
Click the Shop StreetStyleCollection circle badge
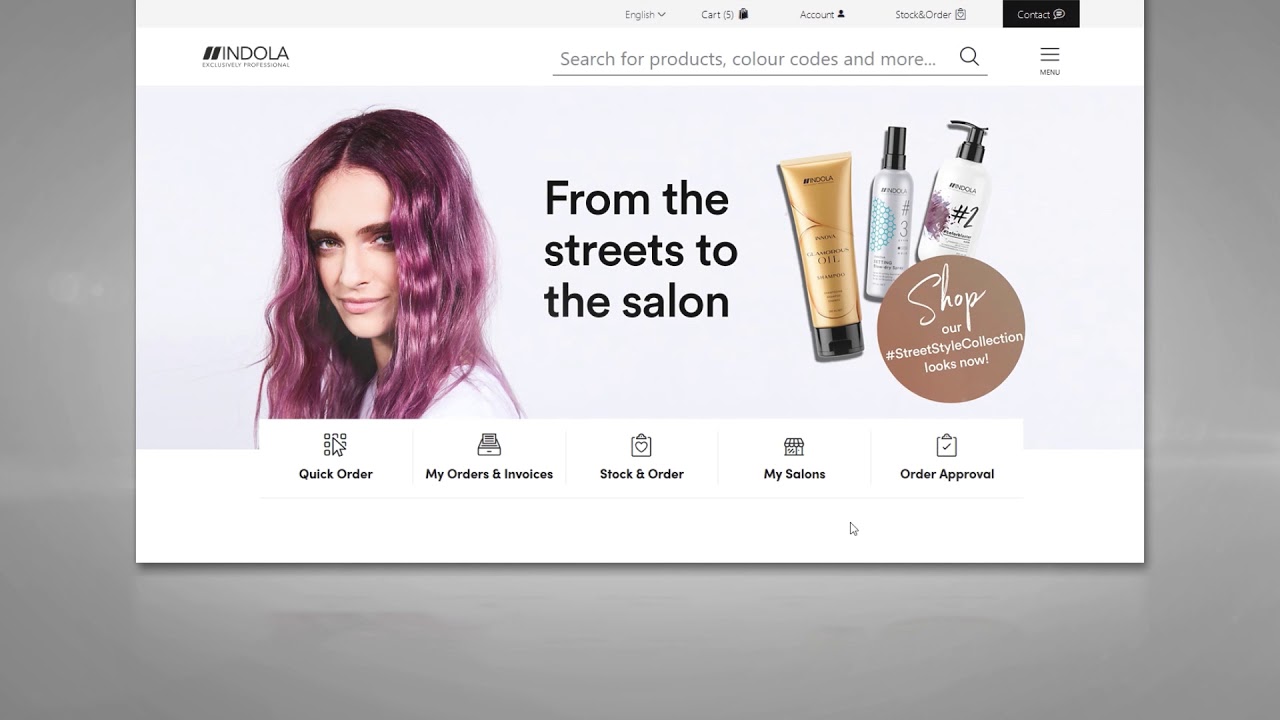(951, 329)
